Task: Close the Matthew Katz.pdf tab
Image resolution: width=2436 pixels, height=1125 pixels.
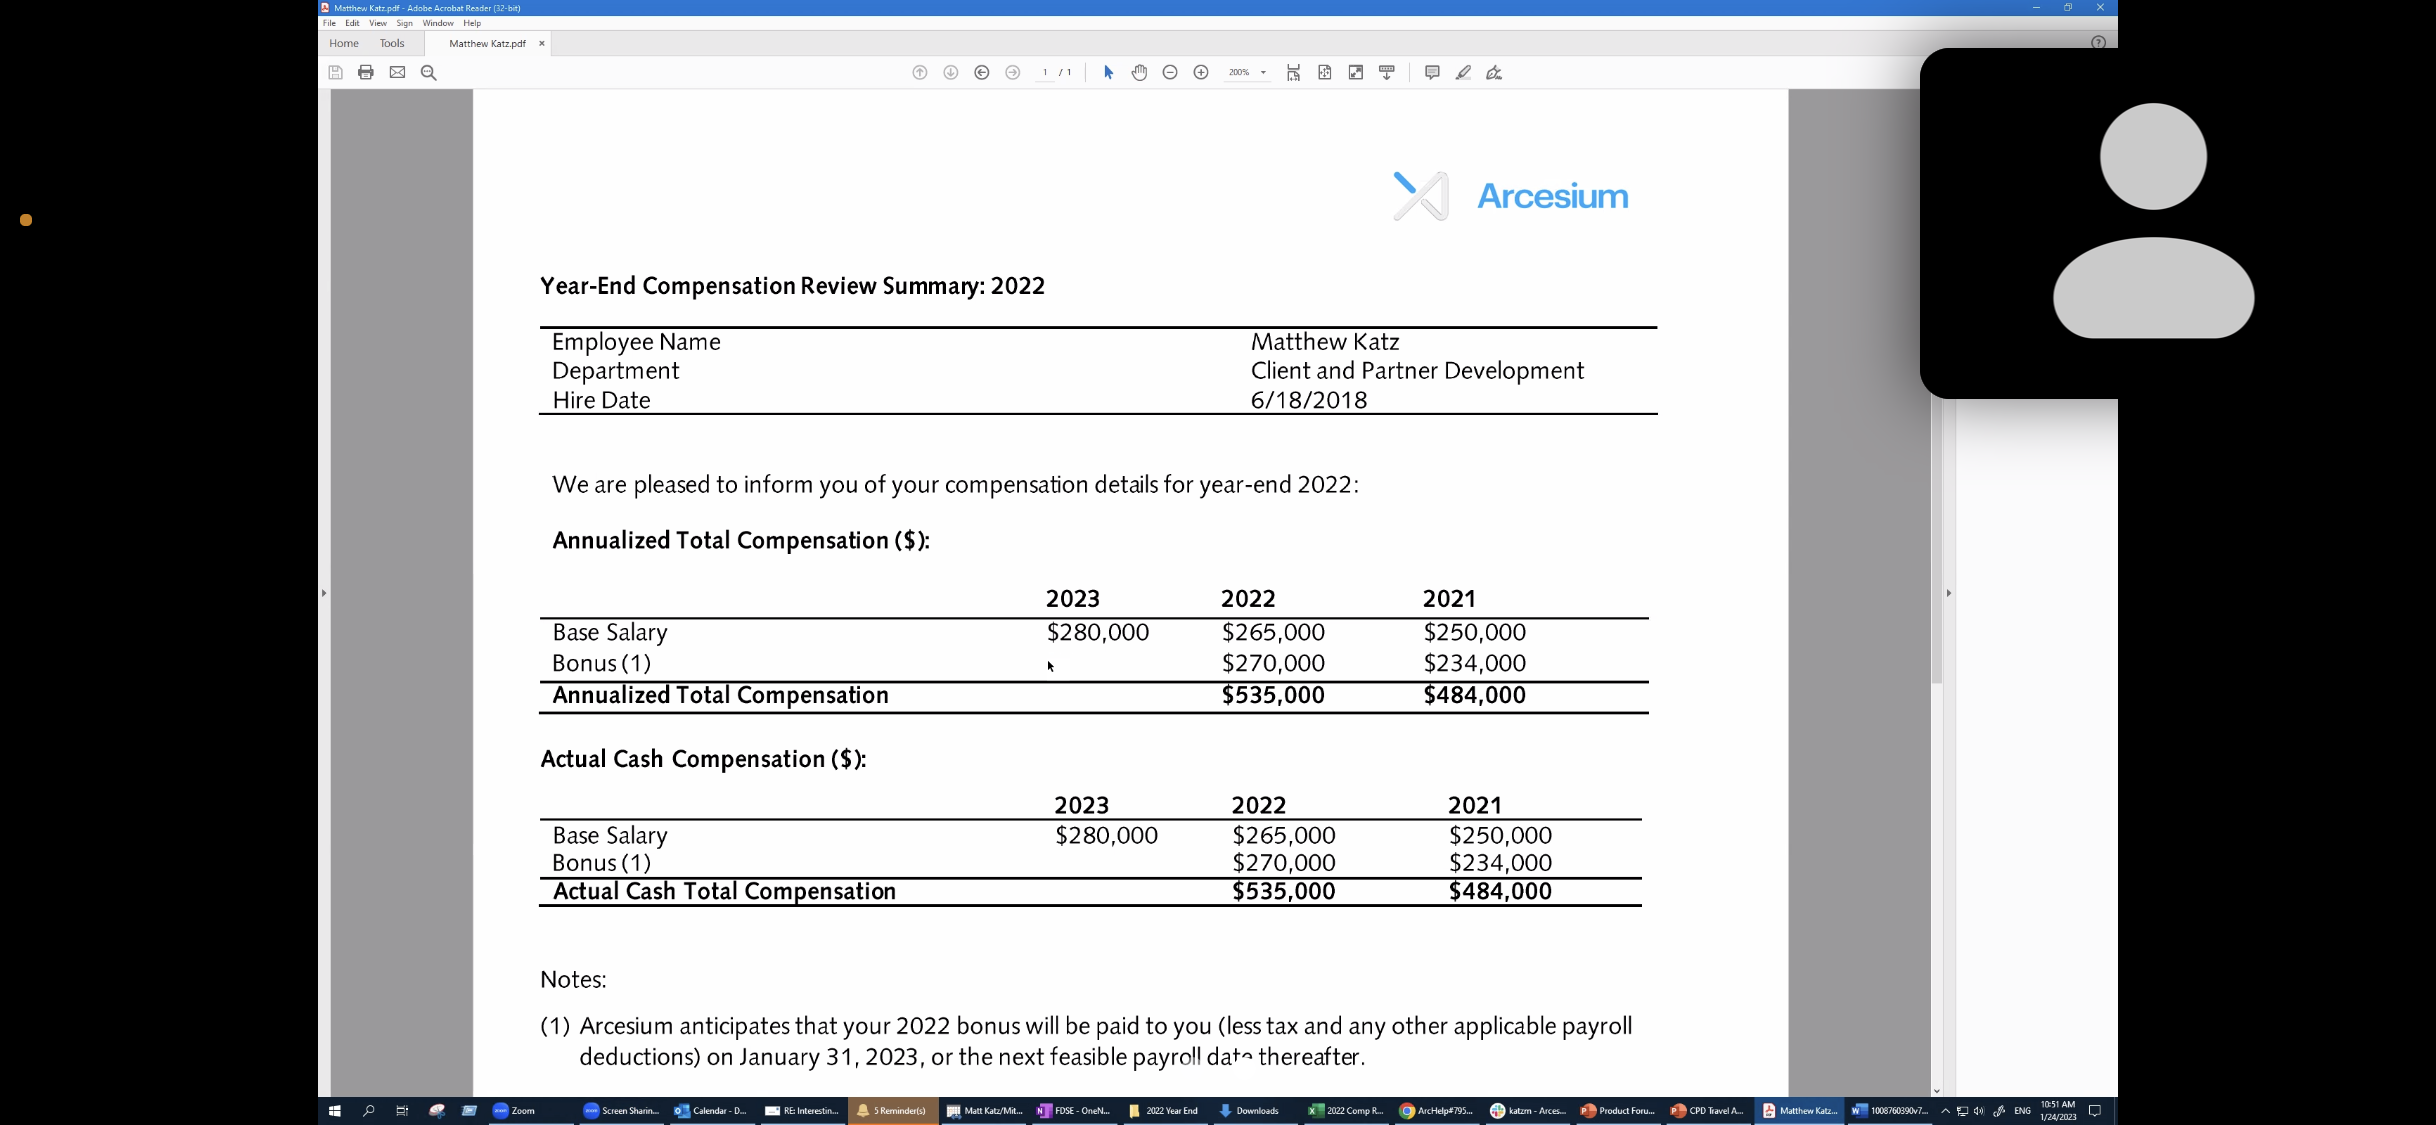Action: point(542,44)
